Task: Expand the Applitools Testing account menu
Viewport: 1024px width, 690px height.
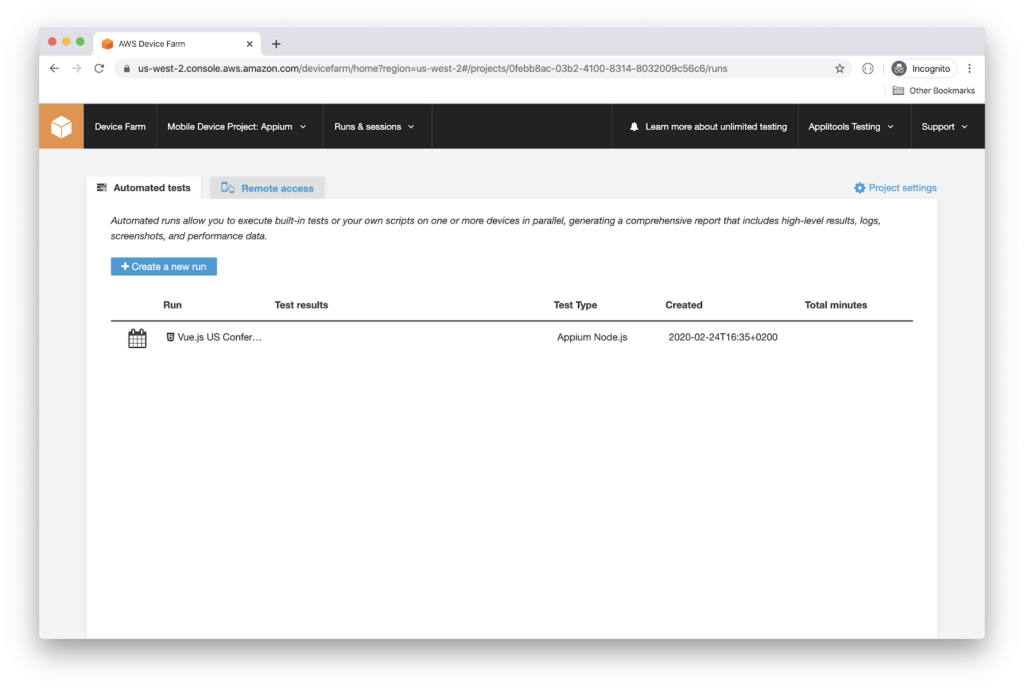Action: point(851,127)
